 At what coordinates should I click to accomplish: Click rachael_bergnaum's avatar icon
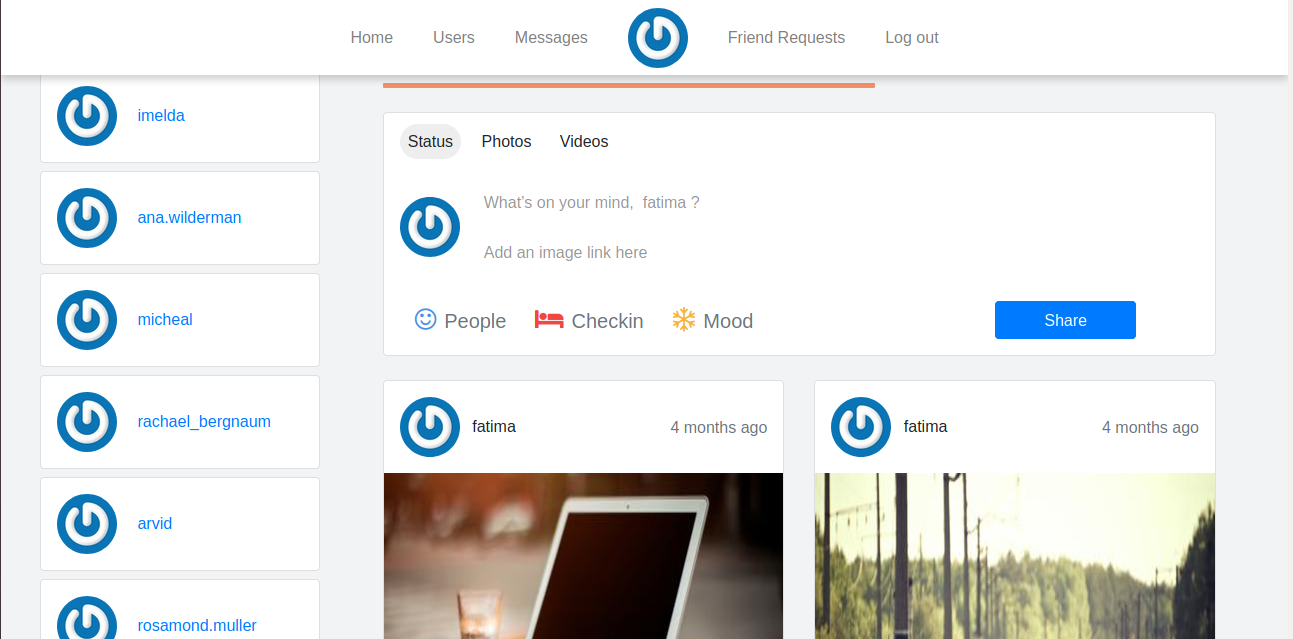pyautogui.click(x=87, y=422)
